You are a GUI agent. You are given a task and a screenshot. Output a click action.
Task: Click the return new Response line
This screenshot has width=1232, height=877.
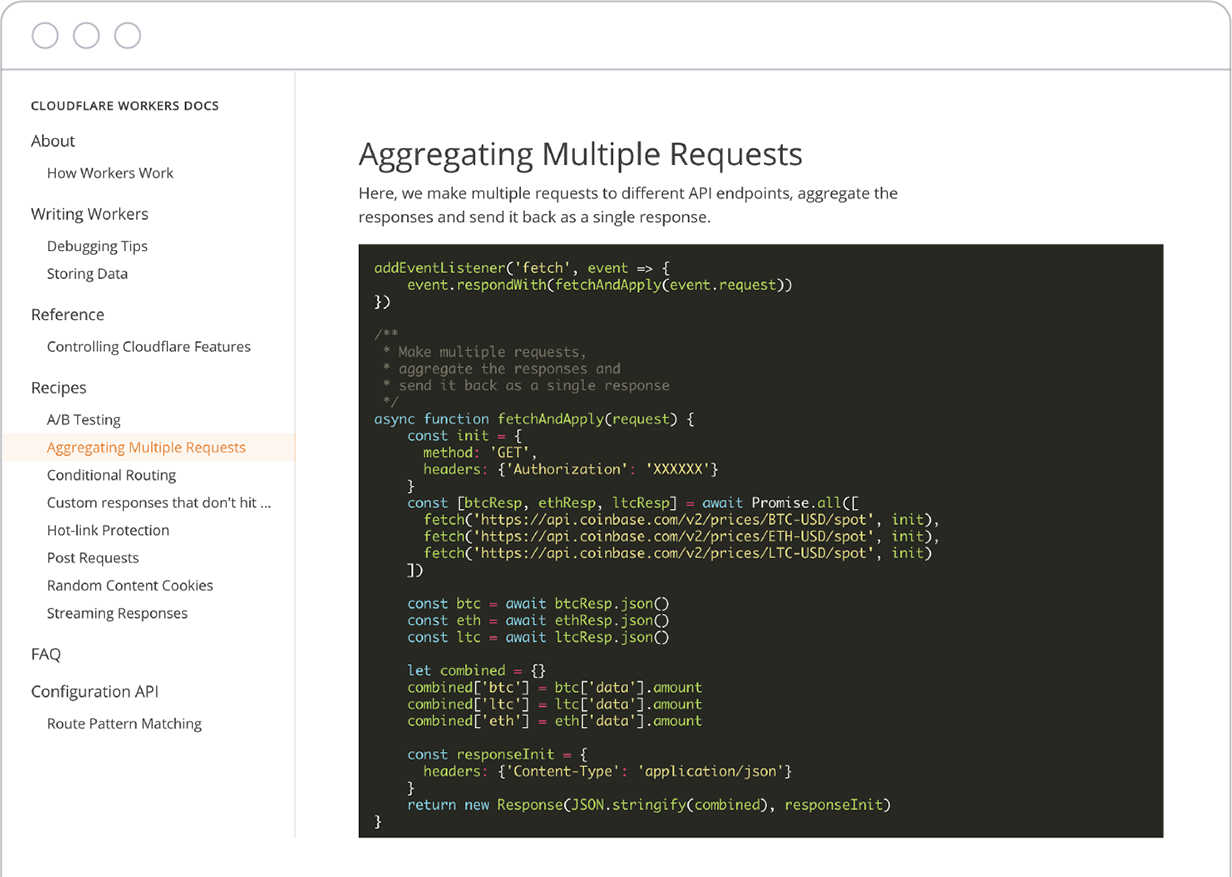(649, 804)
